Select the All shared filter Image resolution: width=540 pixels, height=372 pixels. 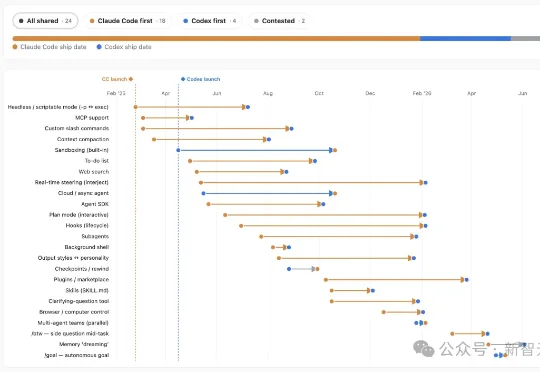pos(45,21)
